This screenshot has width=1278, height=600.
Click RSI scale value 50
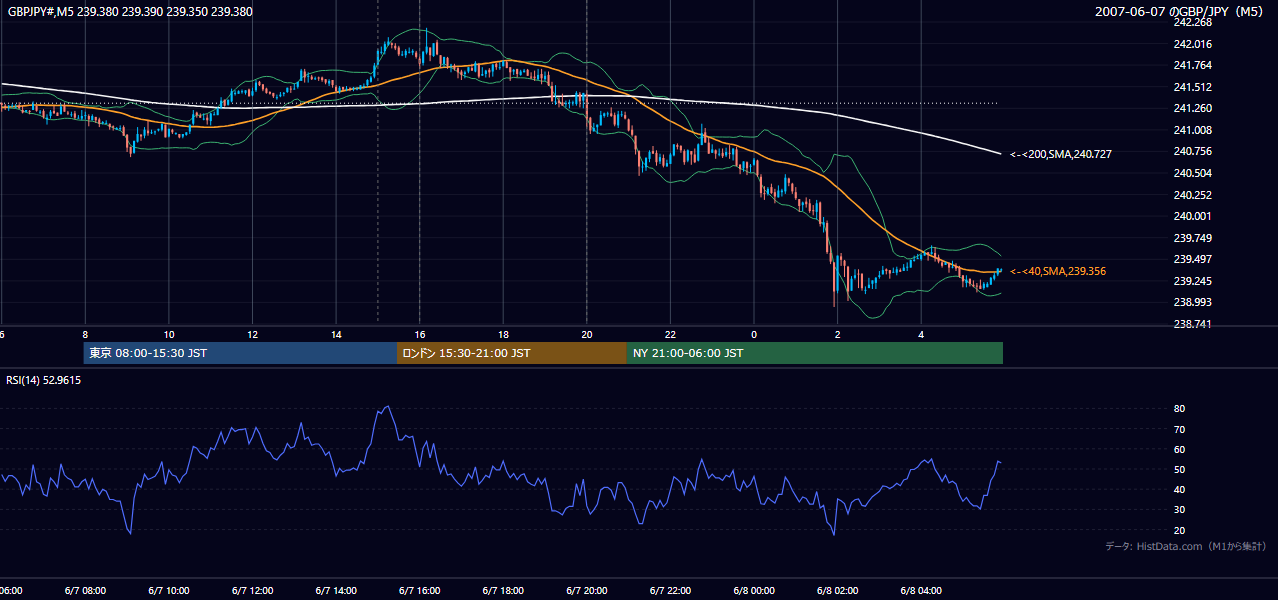(x=1179, y=469)
